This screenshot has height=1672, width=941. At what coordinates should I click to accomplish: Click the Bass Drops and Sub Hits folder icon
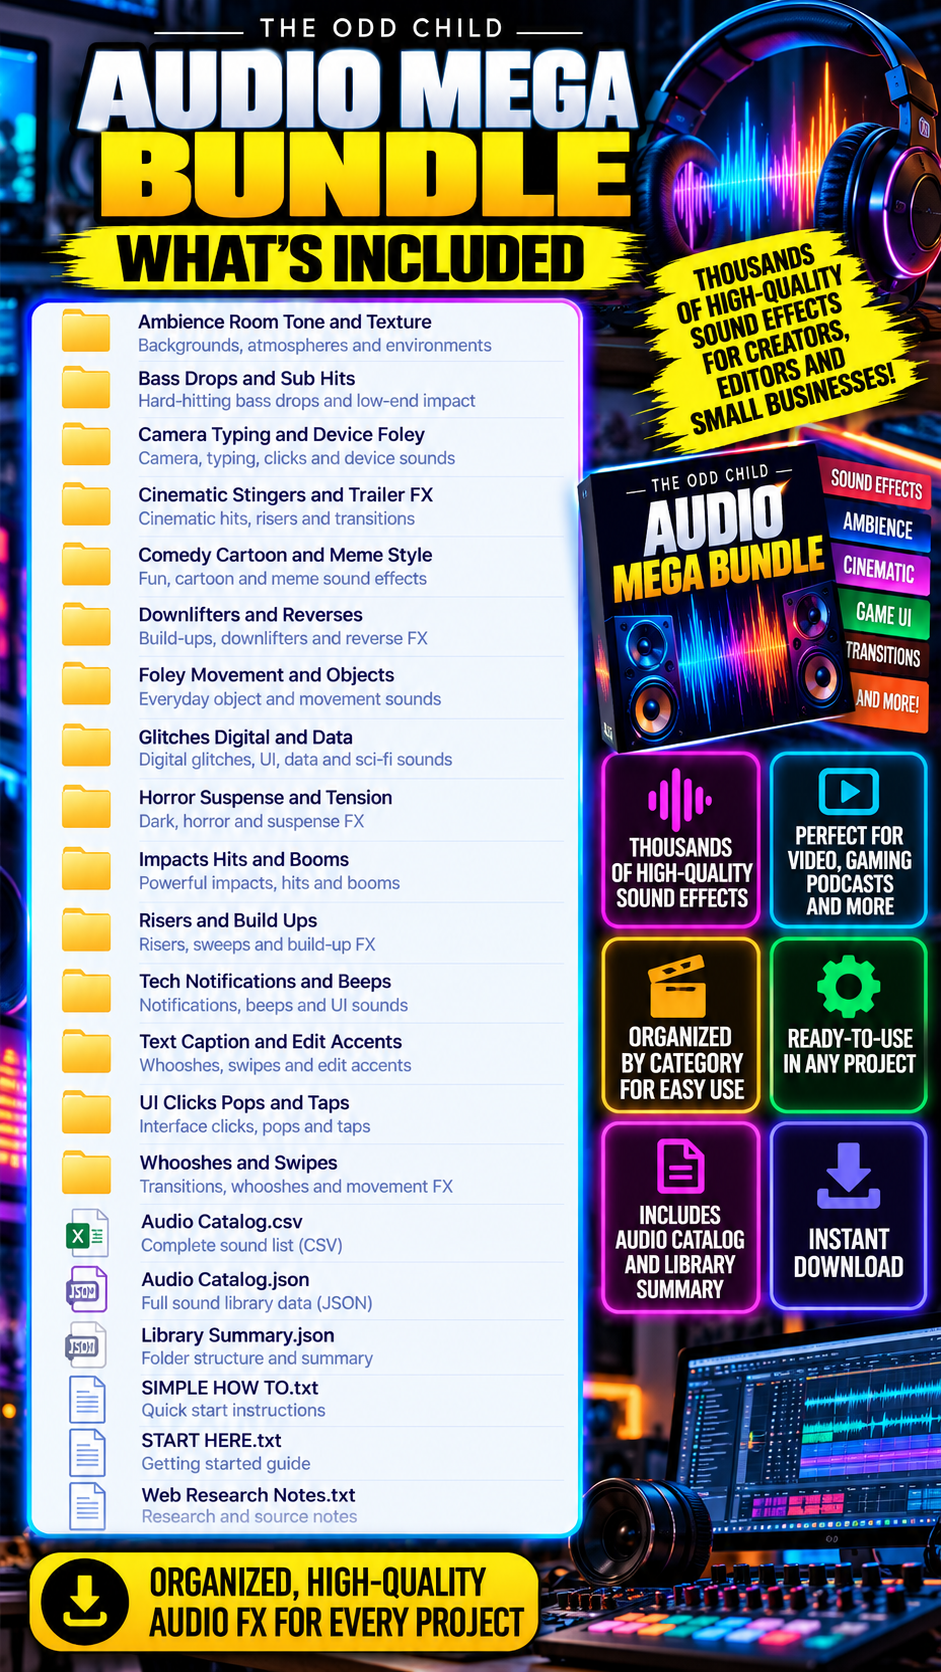coord(86,387)
